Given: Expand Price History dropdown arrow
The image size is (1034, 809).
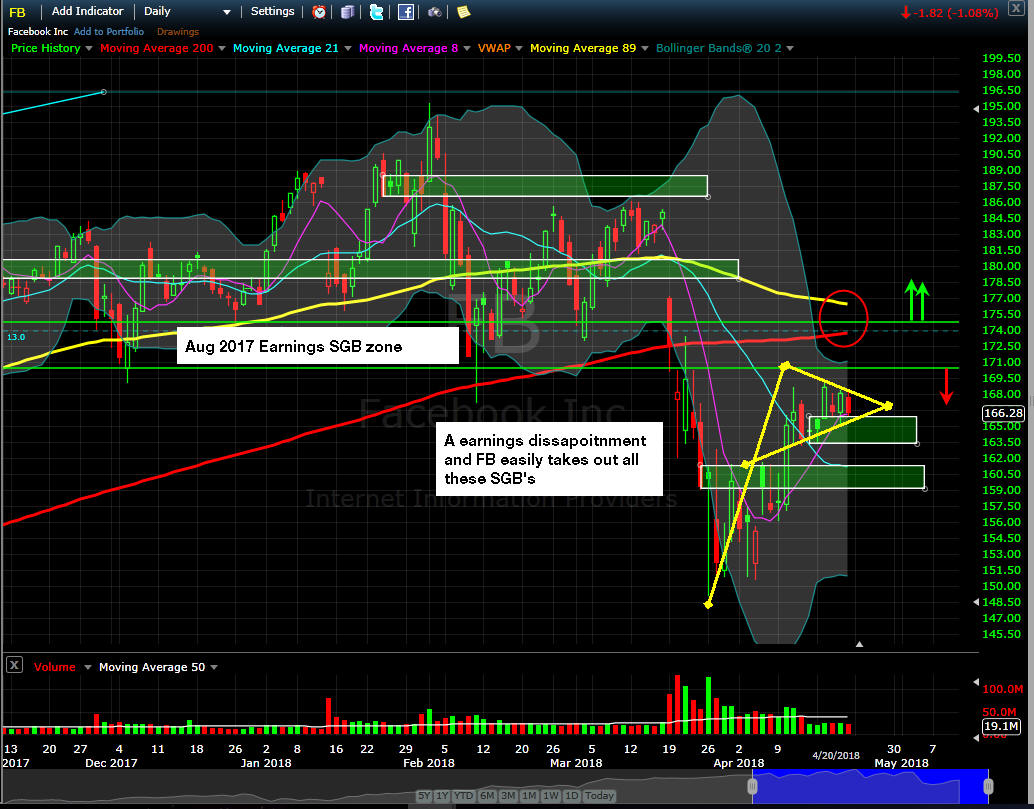Looking at the screenshot, I should click(89, 49).
